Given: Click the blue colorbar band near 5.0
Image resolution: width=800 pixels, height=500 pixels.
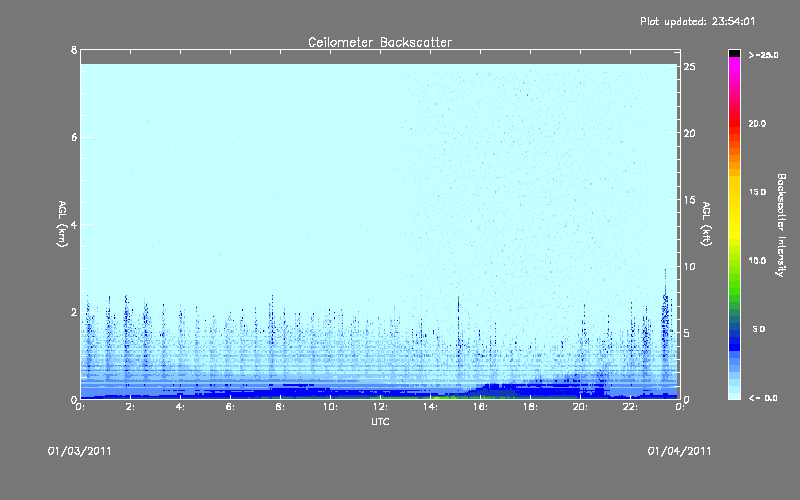Looking at the screenshot, I should pyautogui.click(x=734, y=334).
